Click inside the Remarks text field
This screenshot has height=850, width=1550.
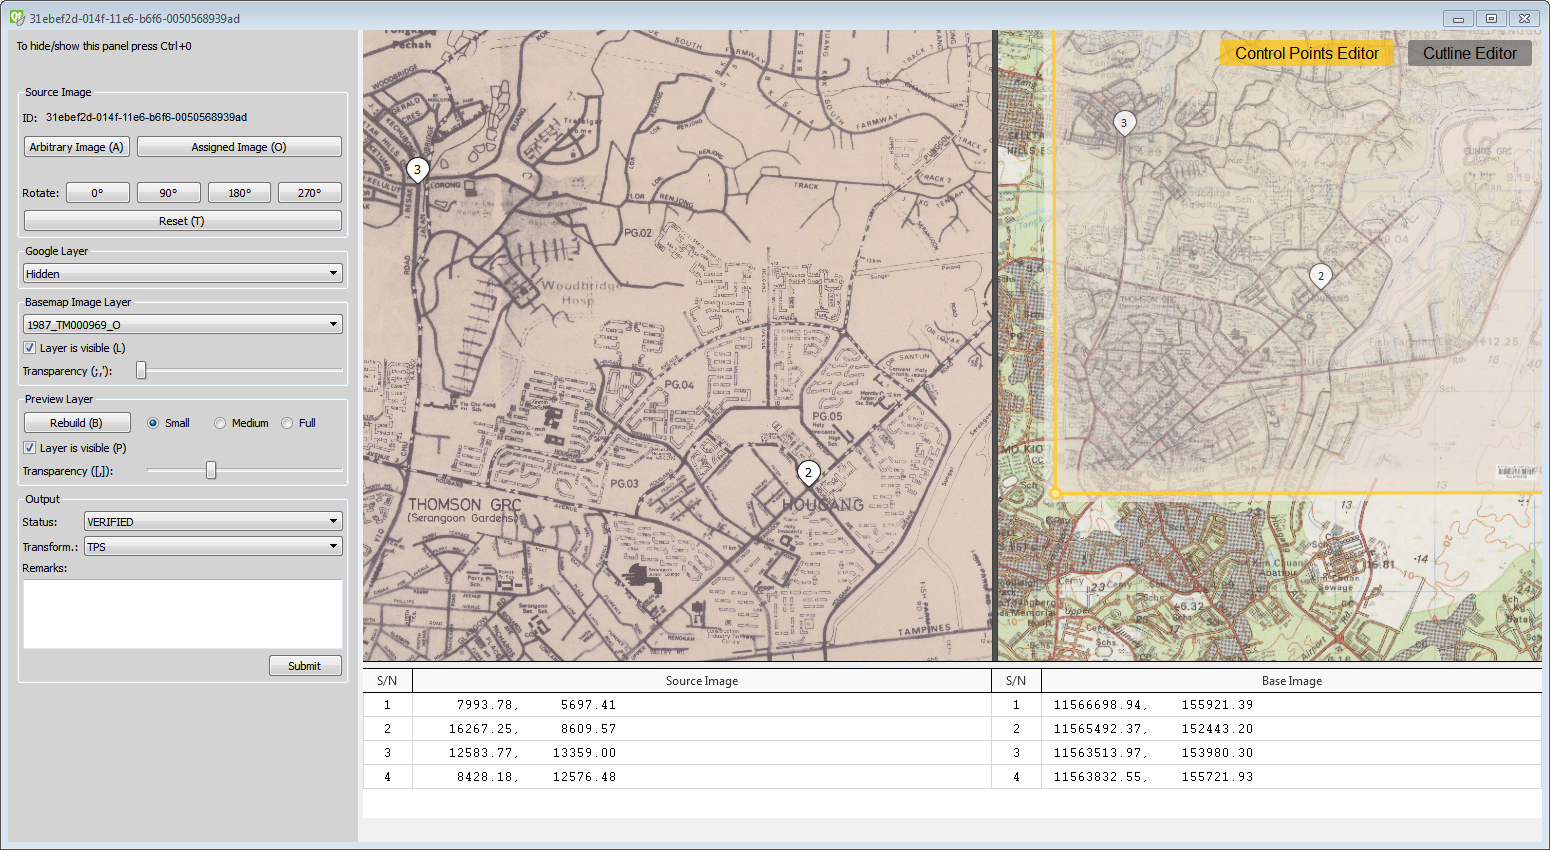tap(182, 613)
